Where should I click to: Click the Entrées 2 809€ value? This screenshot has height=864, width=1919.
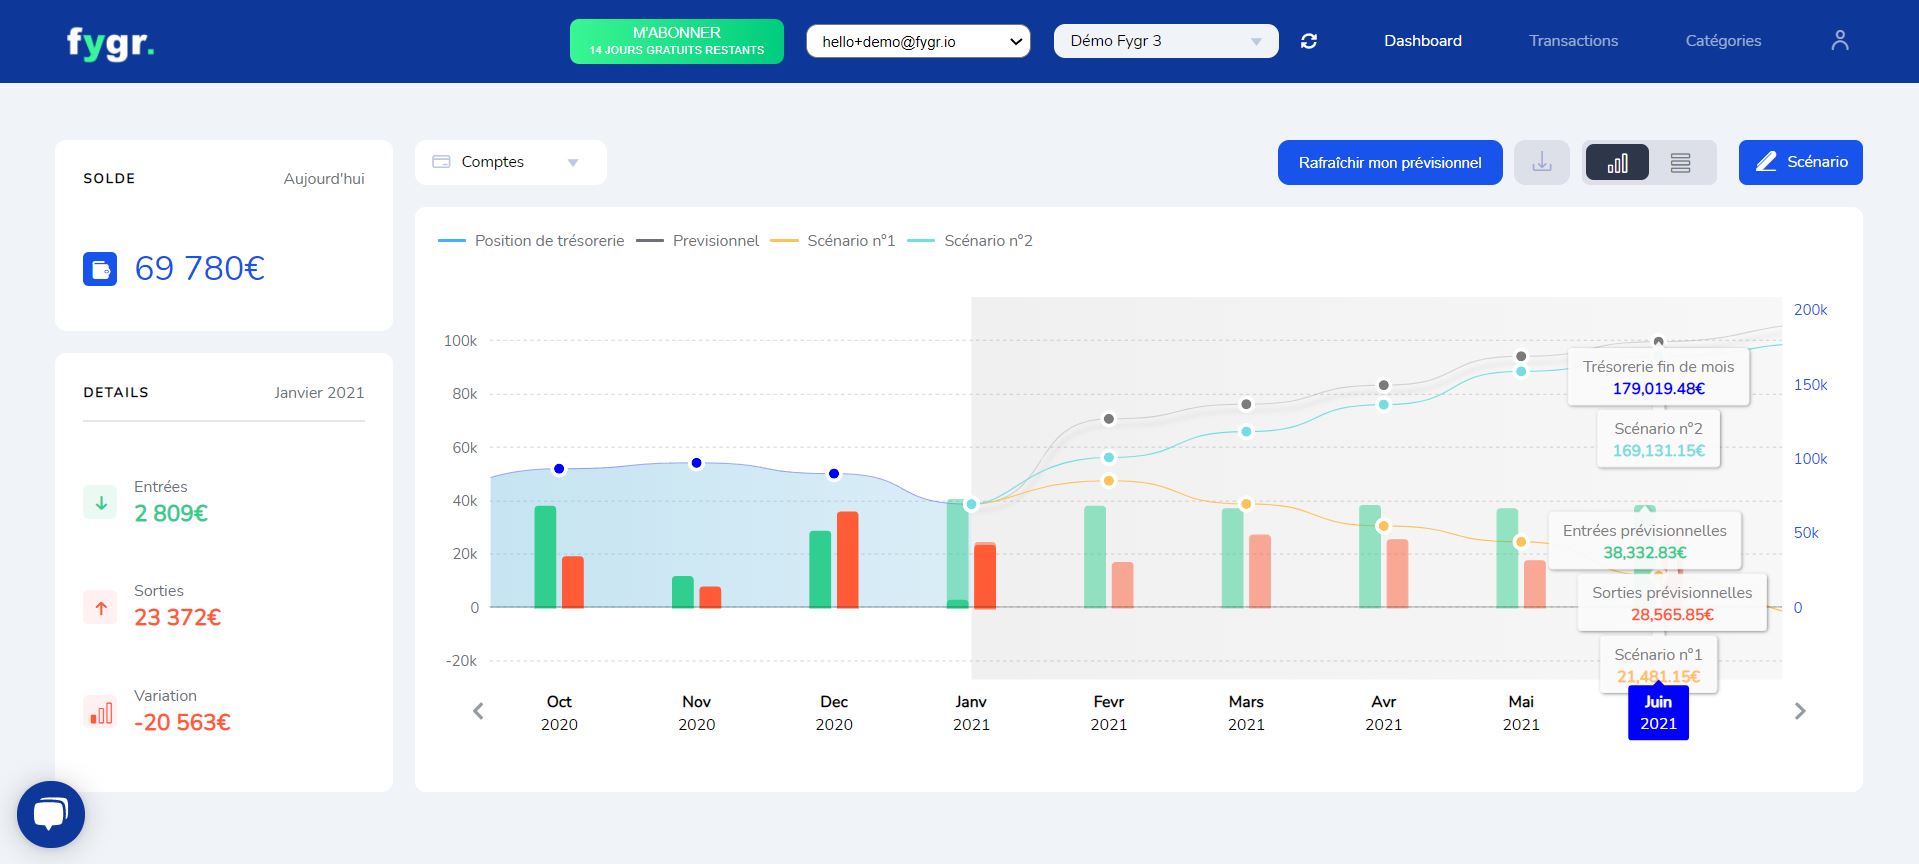171,513
